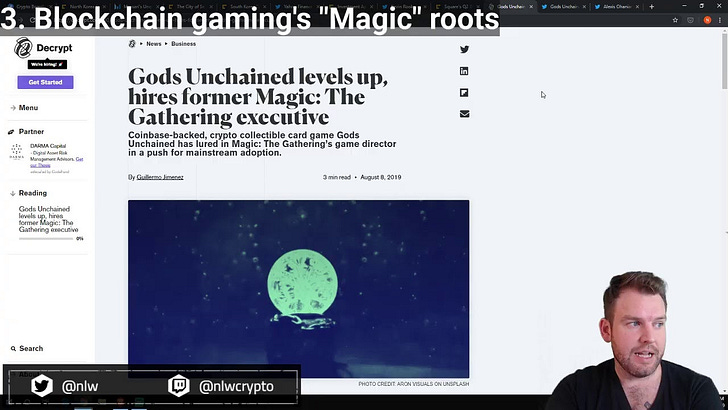Close the Twitter Gods Unchained tab
Image resolution: width=728 pixels, height=410 pixels.
584,7
